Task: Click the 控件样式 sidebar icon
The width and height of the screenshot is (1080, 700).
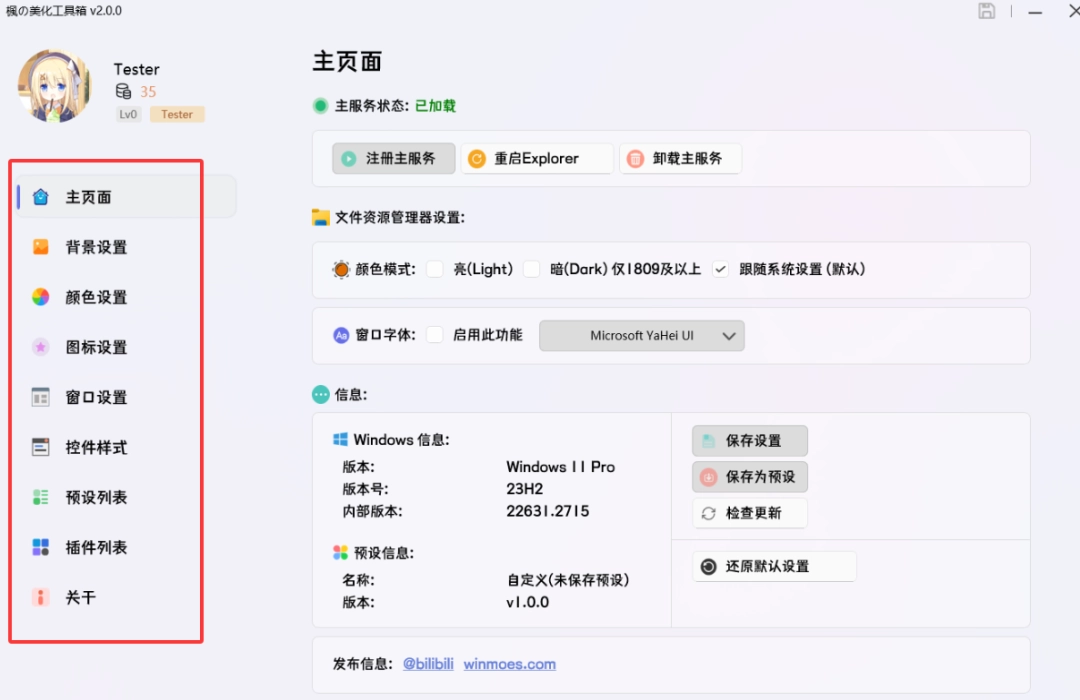Action: click(x=41, y=447)
